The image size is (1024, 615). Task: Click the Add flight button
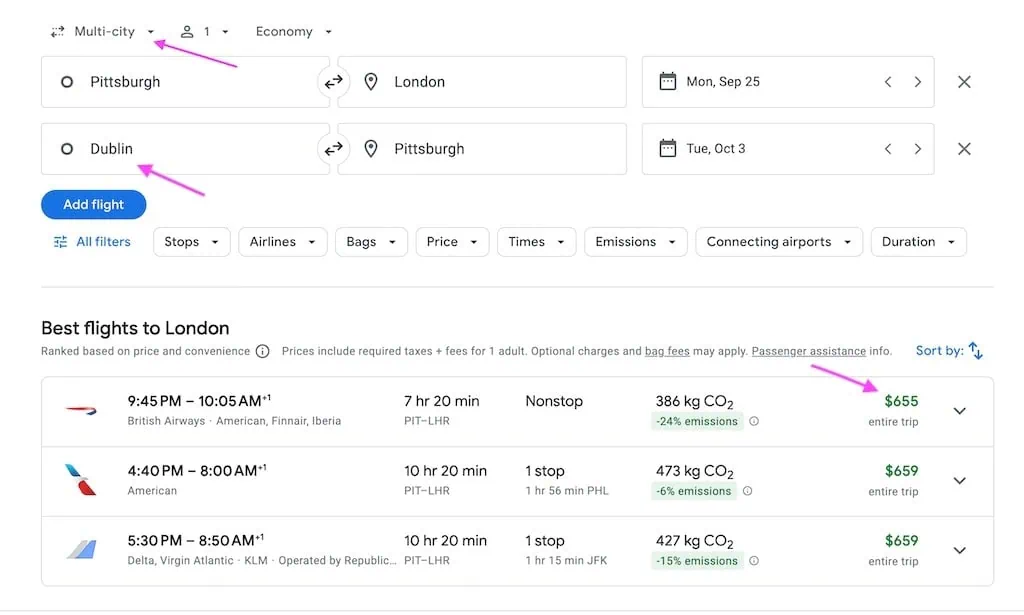(93, 204)
